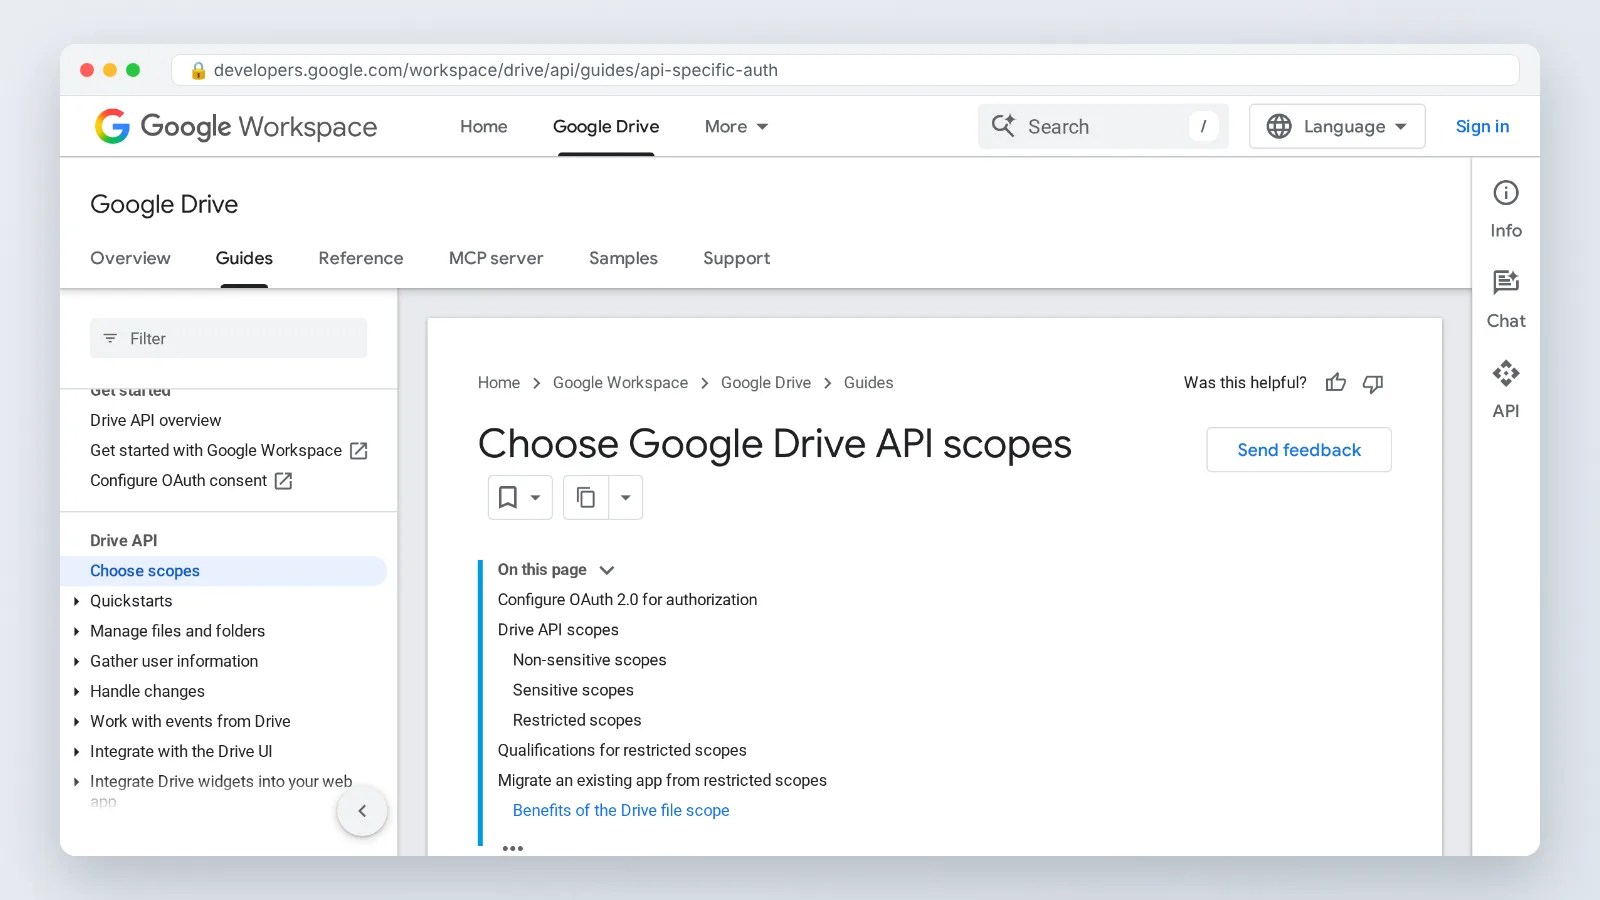Screen dimensions: 1600x900
Task: Collapse the sidebar with the chevron button
Action: [362, 811]
